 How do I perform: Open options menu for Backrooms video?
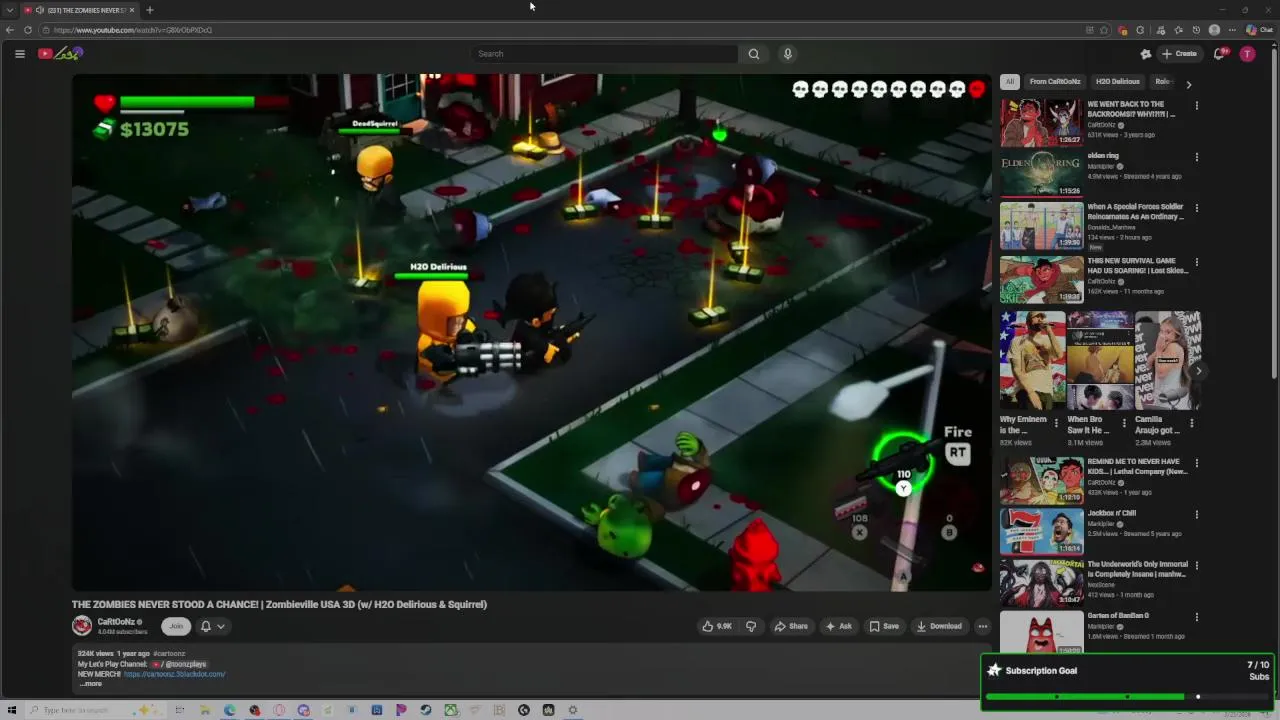(x=1196, y=105)
